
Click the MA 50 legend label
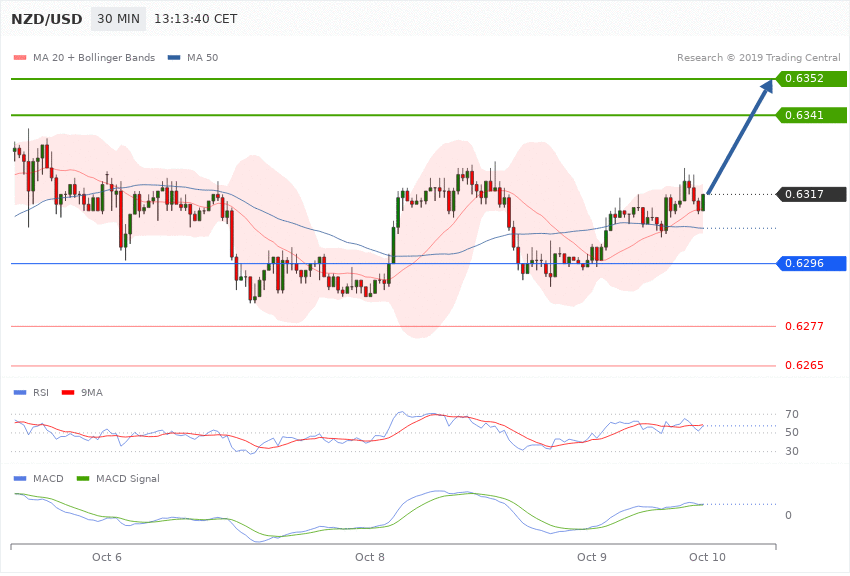[x=202, y=57]
